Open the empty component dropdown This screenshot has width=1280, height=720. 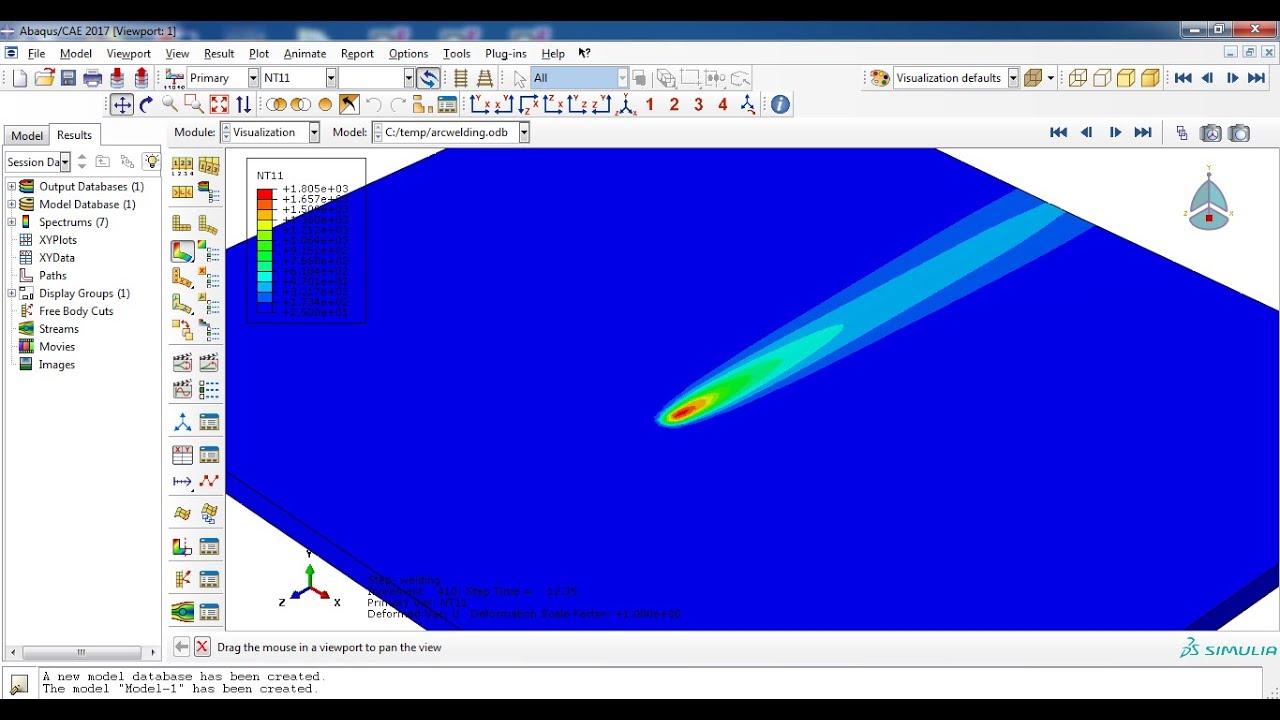[408, 78]
